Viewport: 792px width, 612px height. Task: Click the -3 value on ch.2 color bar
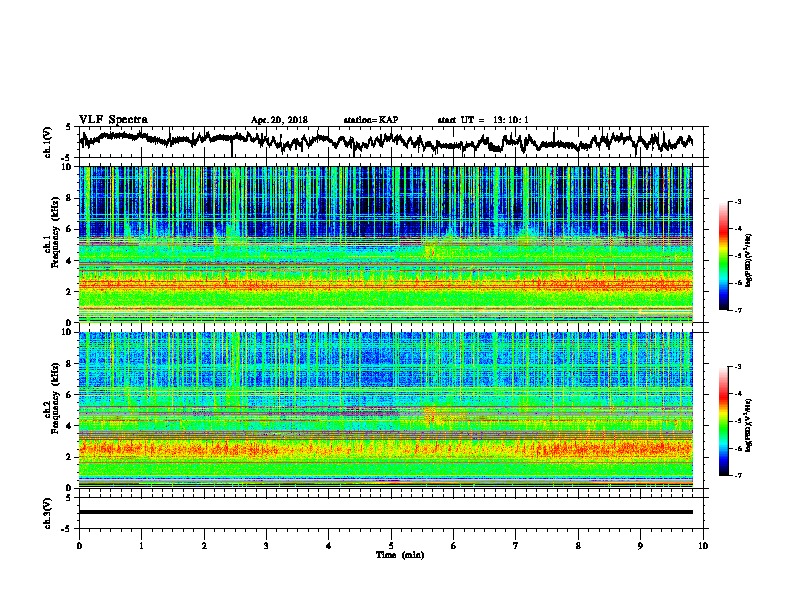[x=737, y=367]
